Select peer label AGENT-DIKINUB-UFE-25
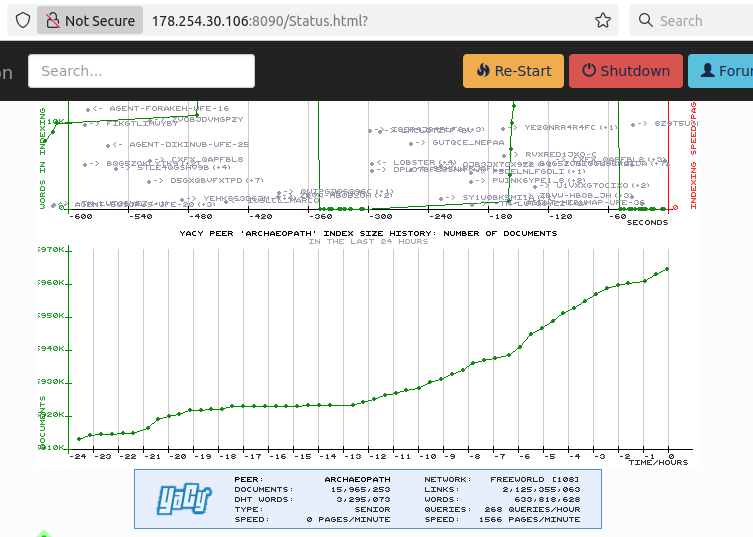This screenshot has width=753, height=537. point(189,144)
